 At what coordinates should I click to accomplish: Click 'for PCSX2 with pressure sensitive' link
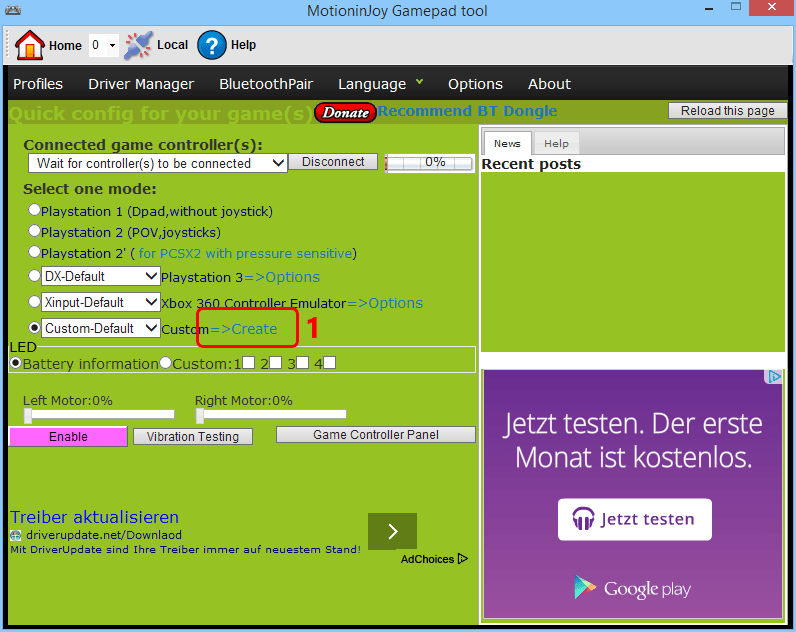(246, 253)
